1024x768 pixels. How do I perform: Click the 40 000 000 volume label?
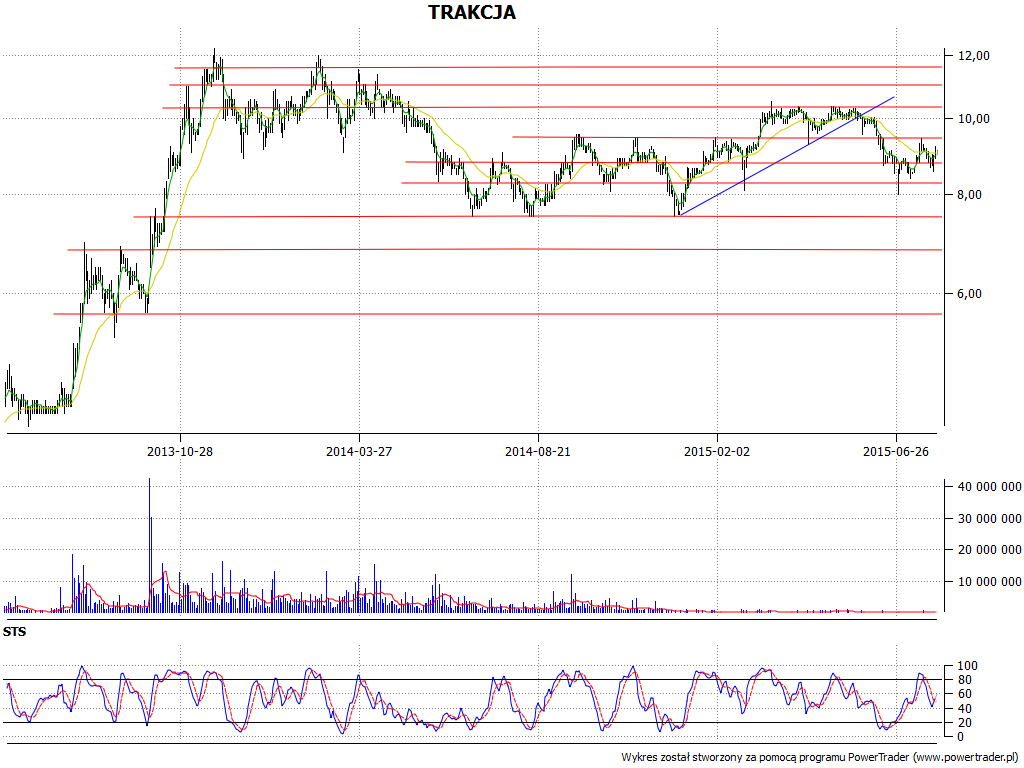click(988, 487)
